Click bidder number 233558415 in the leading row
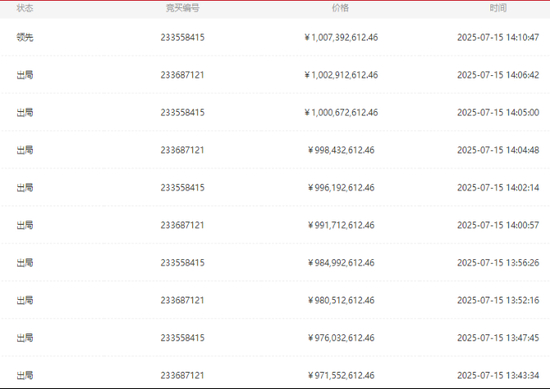The width and height of the screenshot is (550, 389). click(x=182, y=37)
